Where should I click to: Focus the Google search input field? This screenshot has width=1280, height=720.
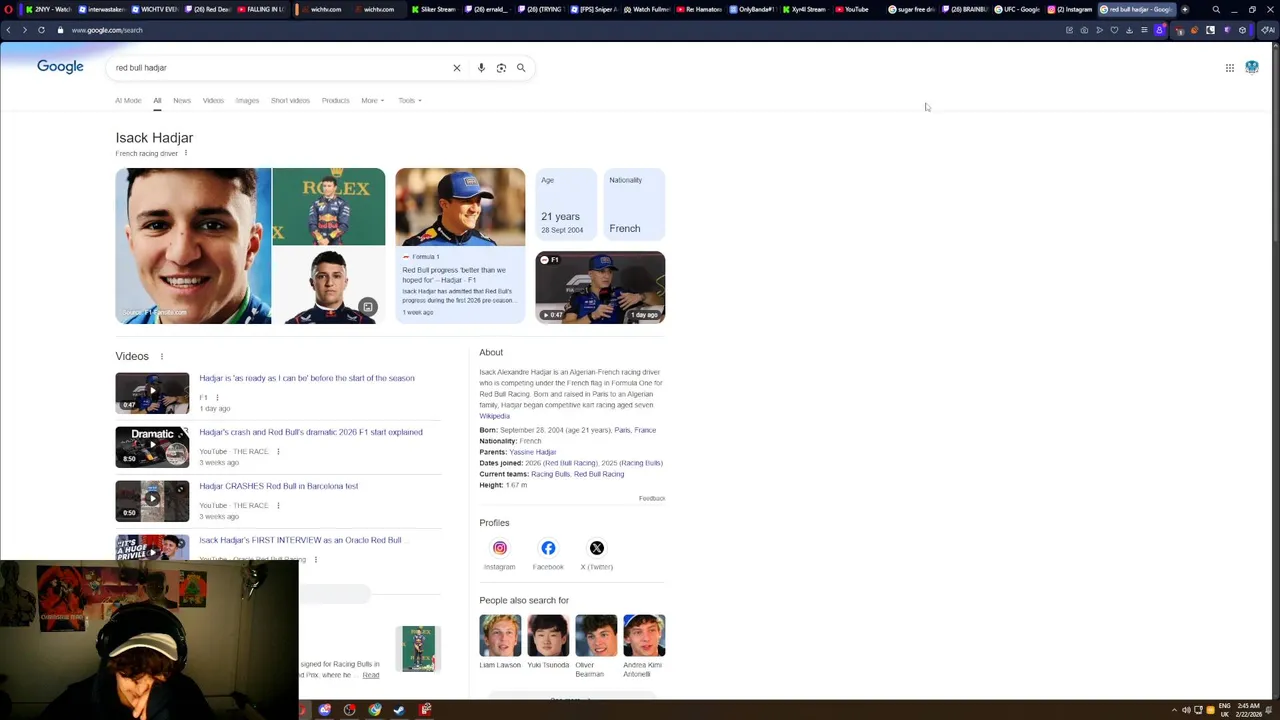[x=280, y=68]
